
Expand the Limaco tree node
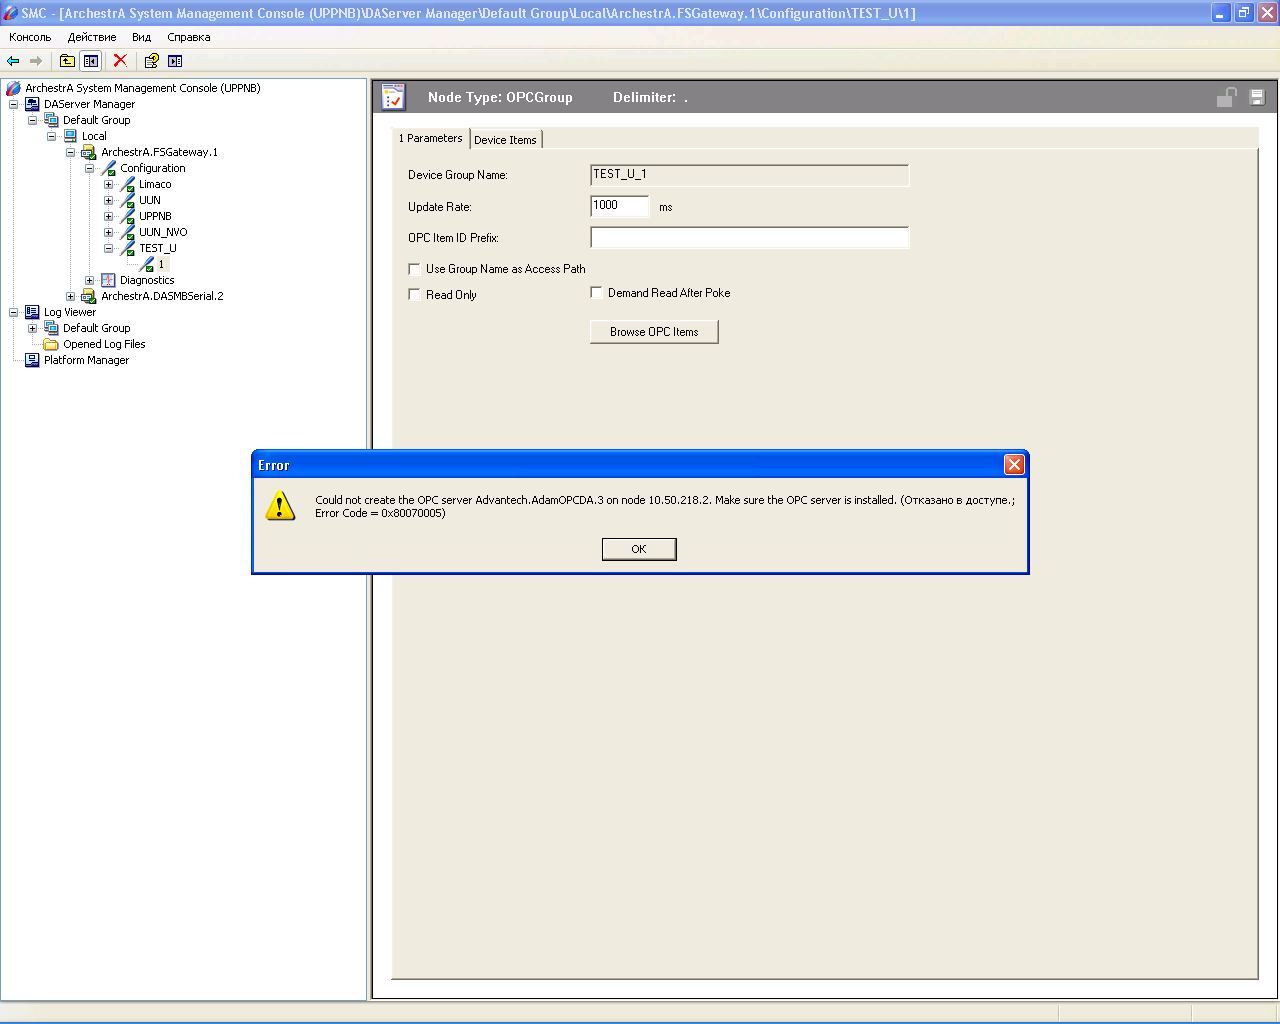(x=108, y=184)
